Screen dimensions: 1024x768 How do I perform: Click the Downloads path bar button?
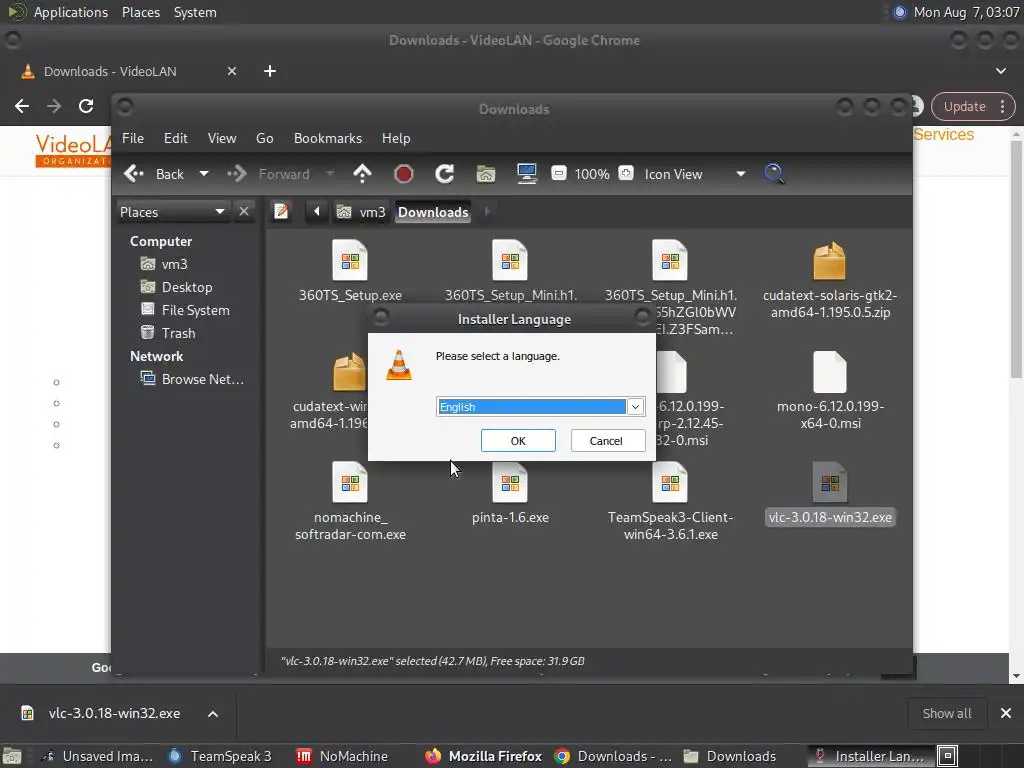[x=433, y=212]
